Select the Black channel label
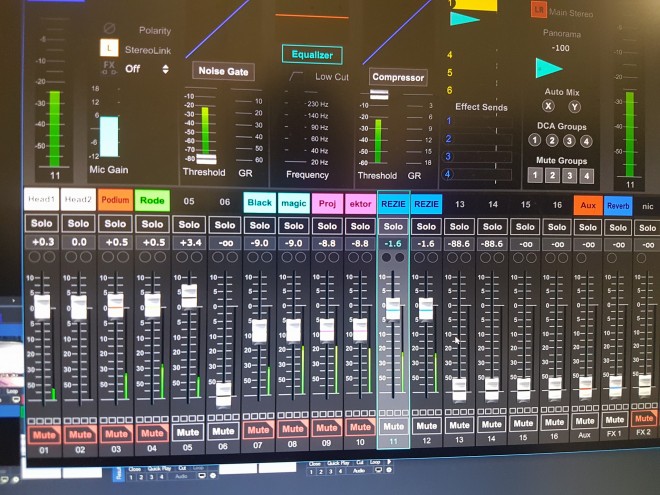The height and width of the screenshot is (495, 660). point(260,202)
